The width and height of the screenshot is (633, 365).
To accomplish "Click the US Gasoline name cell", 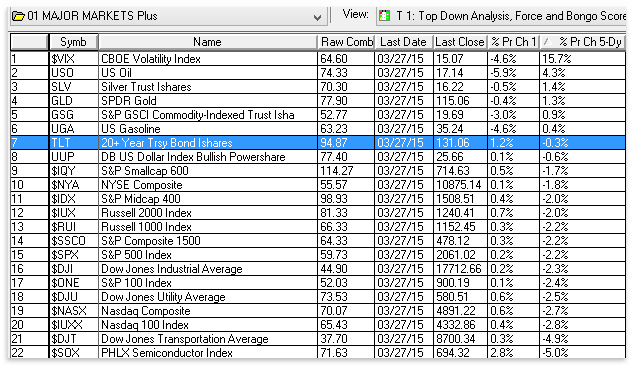I will [x=208, y=129].
